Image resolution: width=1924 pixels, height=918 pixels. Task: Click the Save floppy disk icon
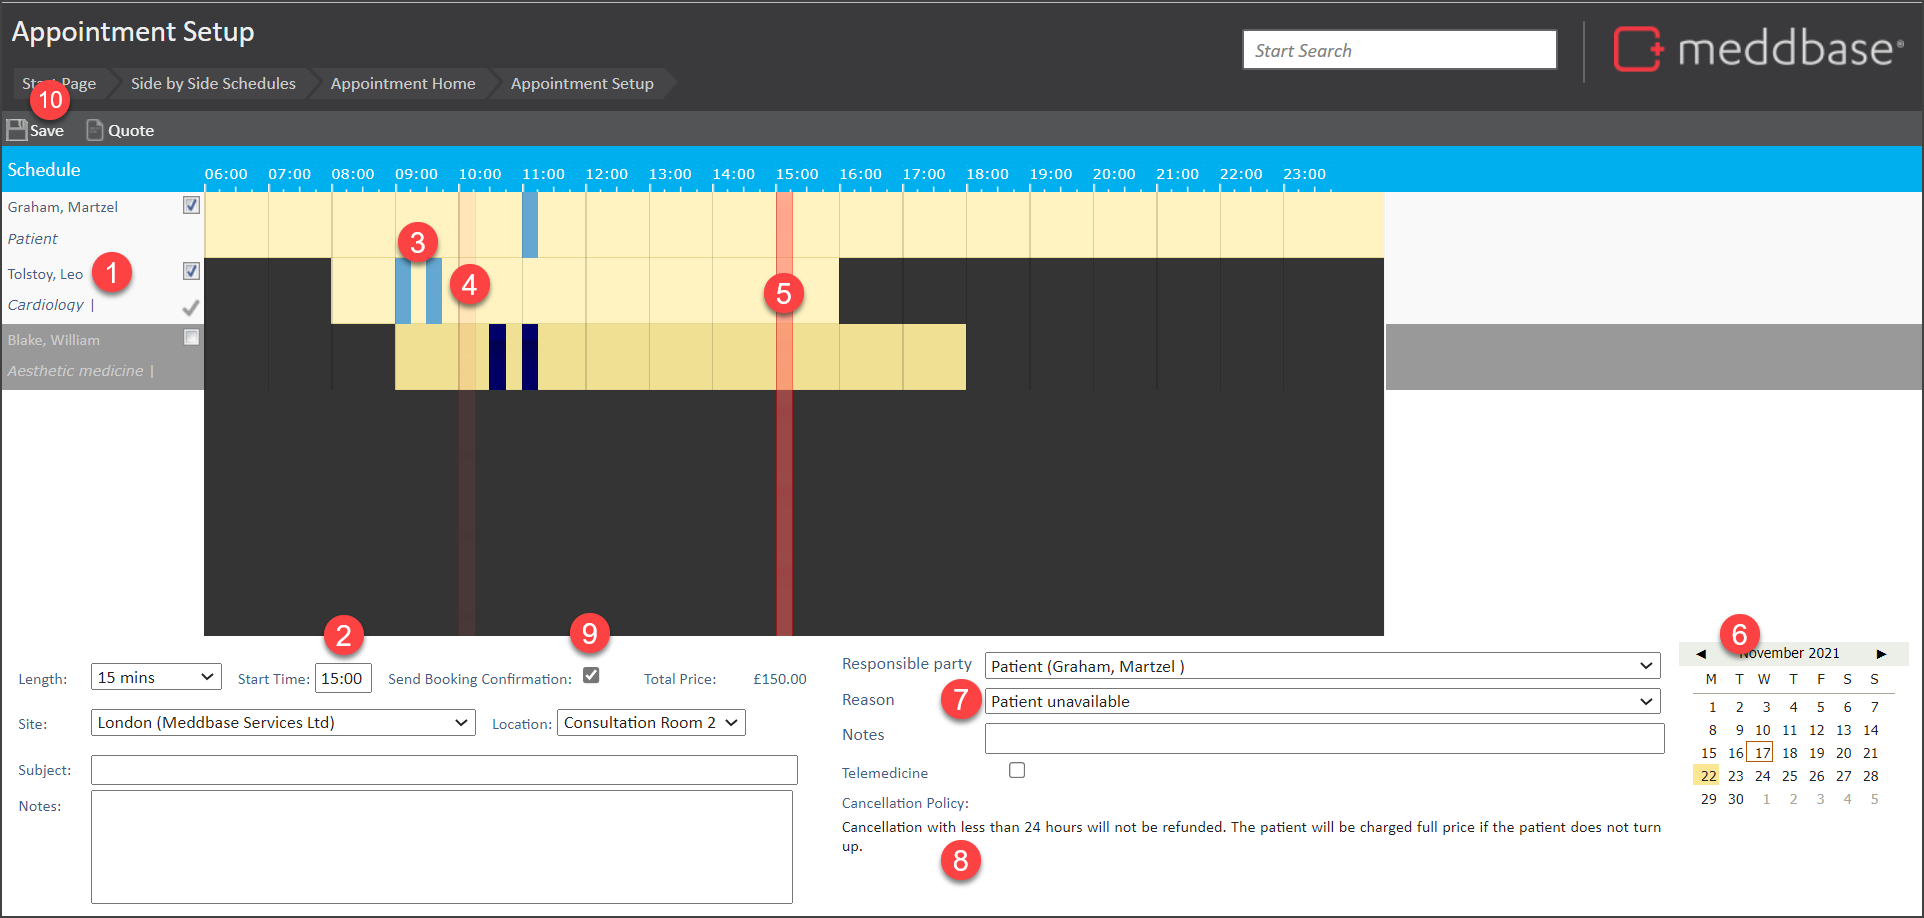point(17,130)
